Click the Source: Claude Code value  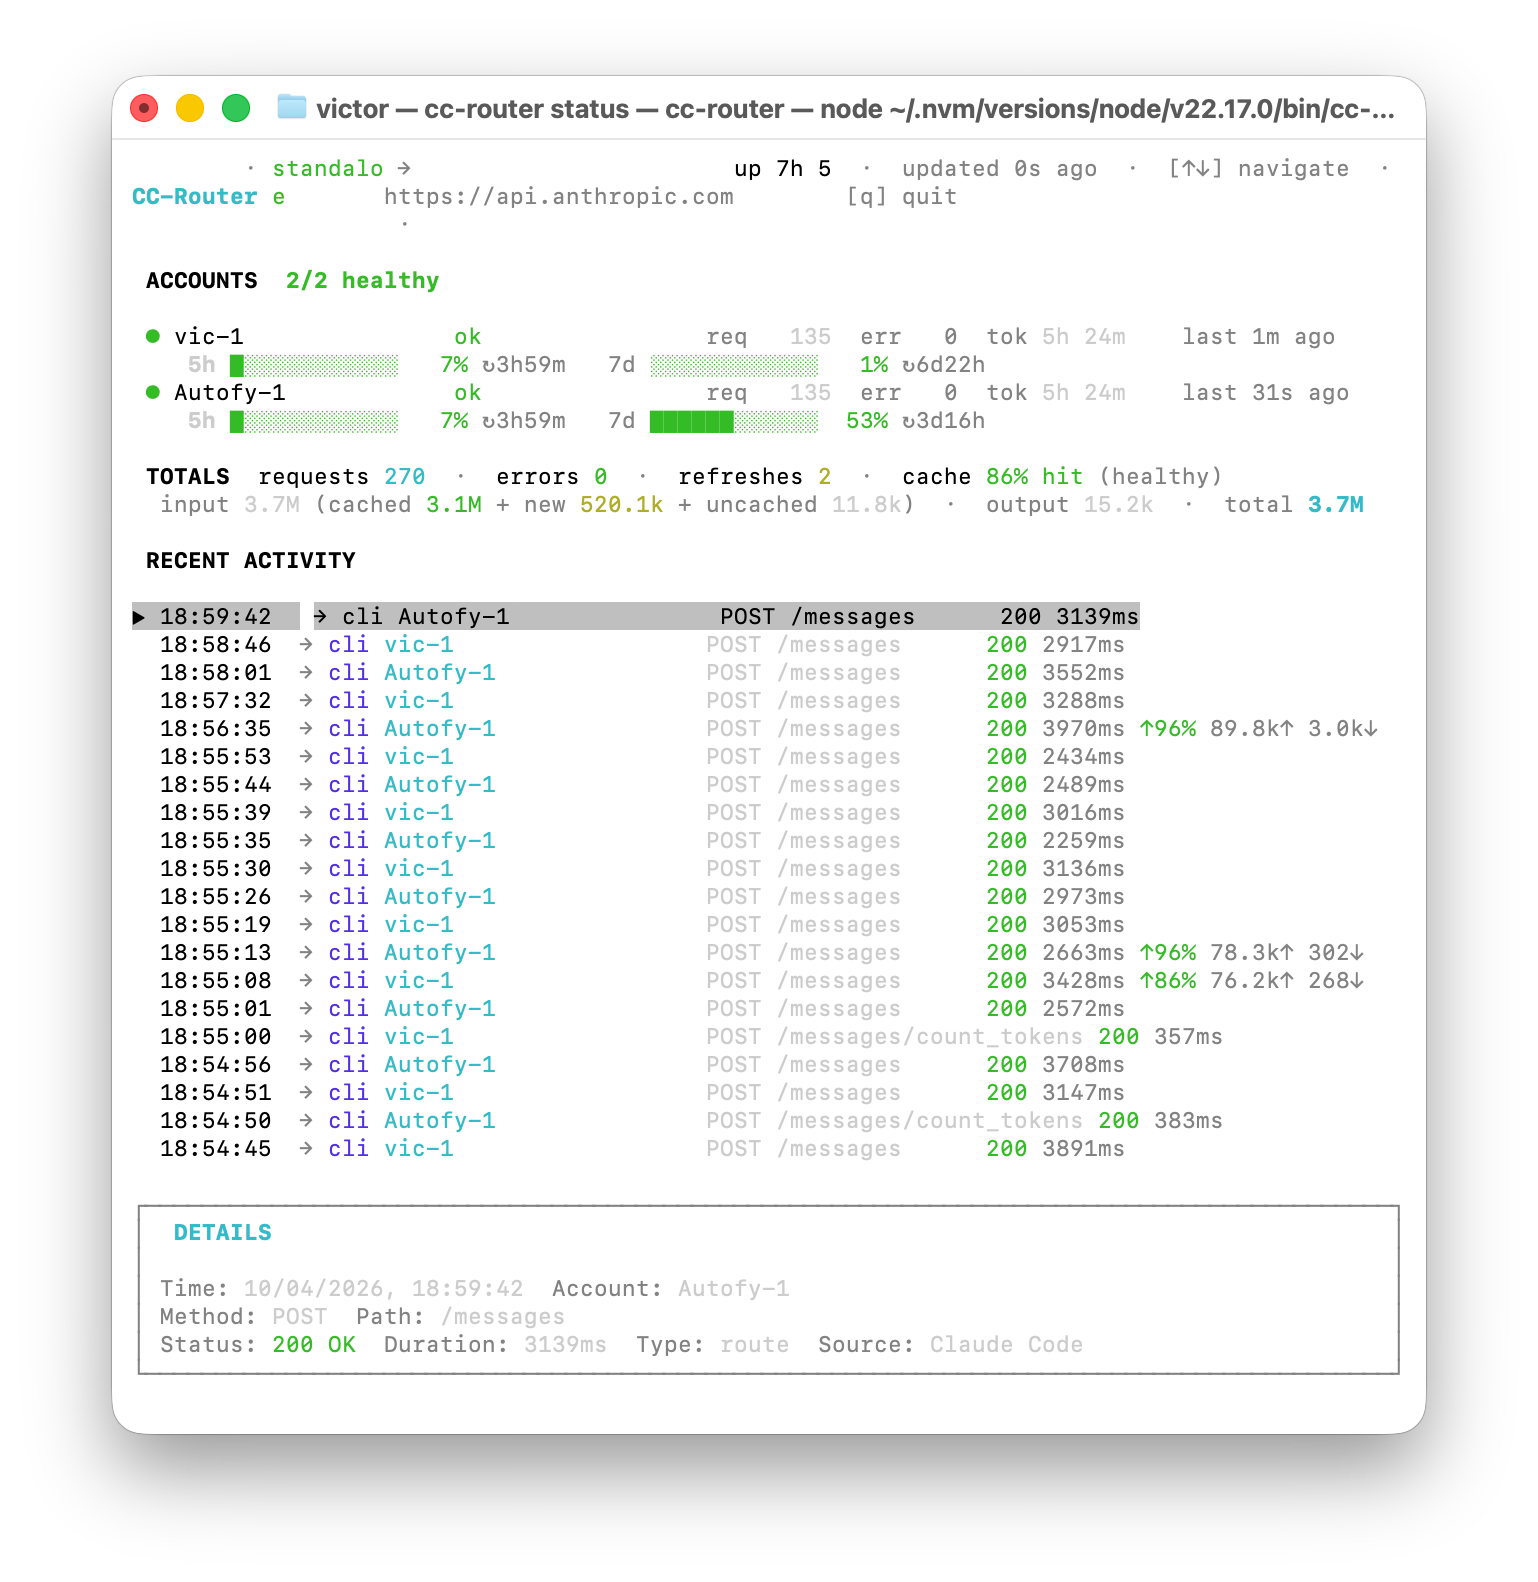(1006, 1345)
